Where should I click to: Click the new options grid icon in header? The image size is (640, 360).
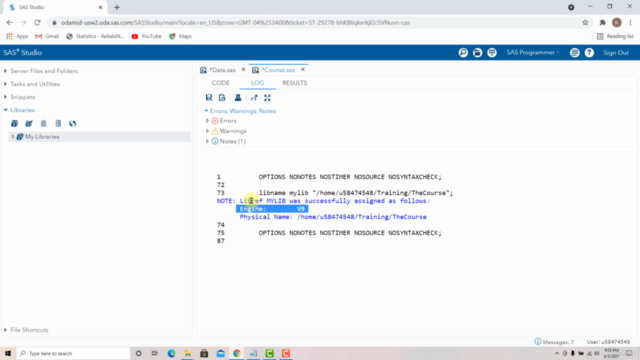tap(492, 53)
